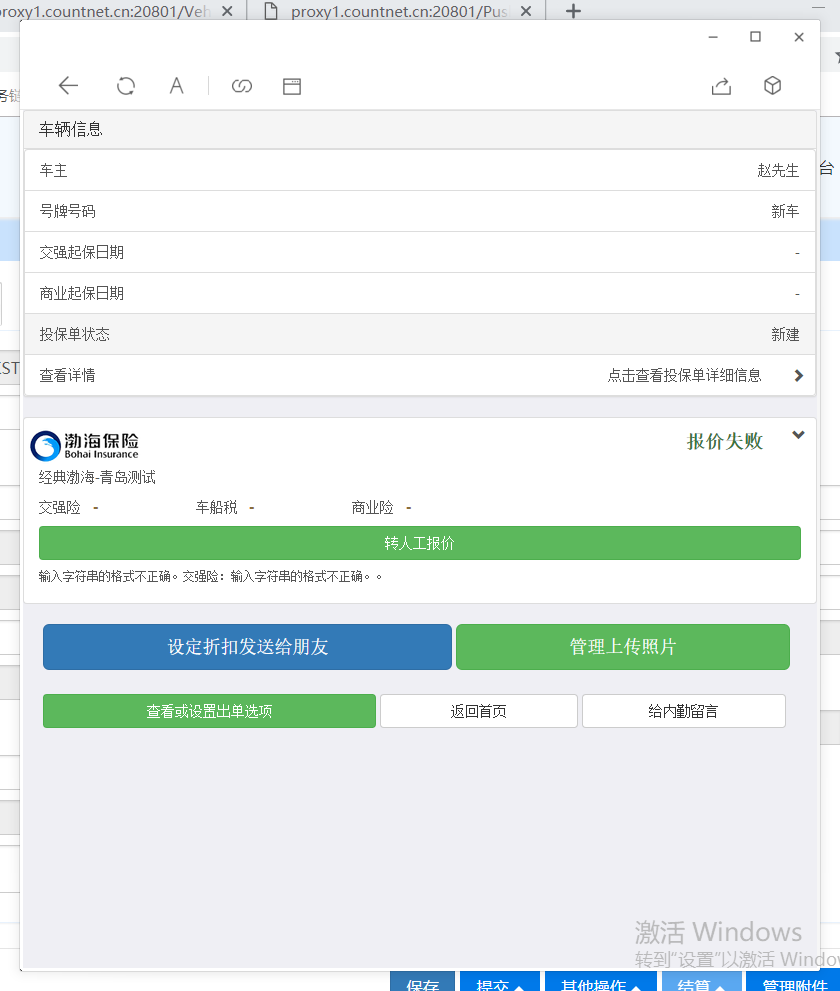Click 给内勤留言 button
Screen dimensions: 840x991
(x=683, y=711)
